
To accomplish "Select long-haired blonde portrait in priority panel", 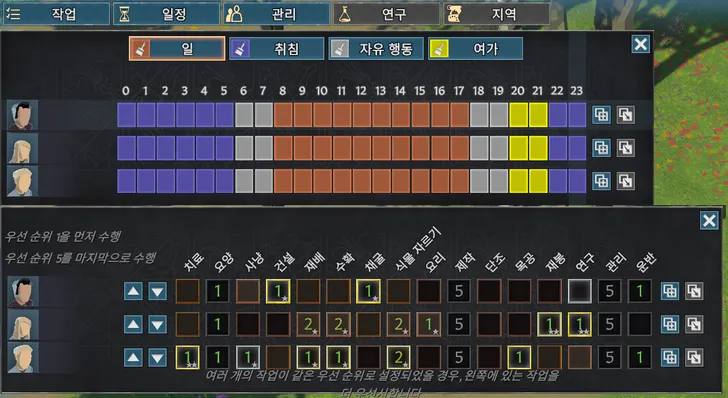I will point(23,325).
